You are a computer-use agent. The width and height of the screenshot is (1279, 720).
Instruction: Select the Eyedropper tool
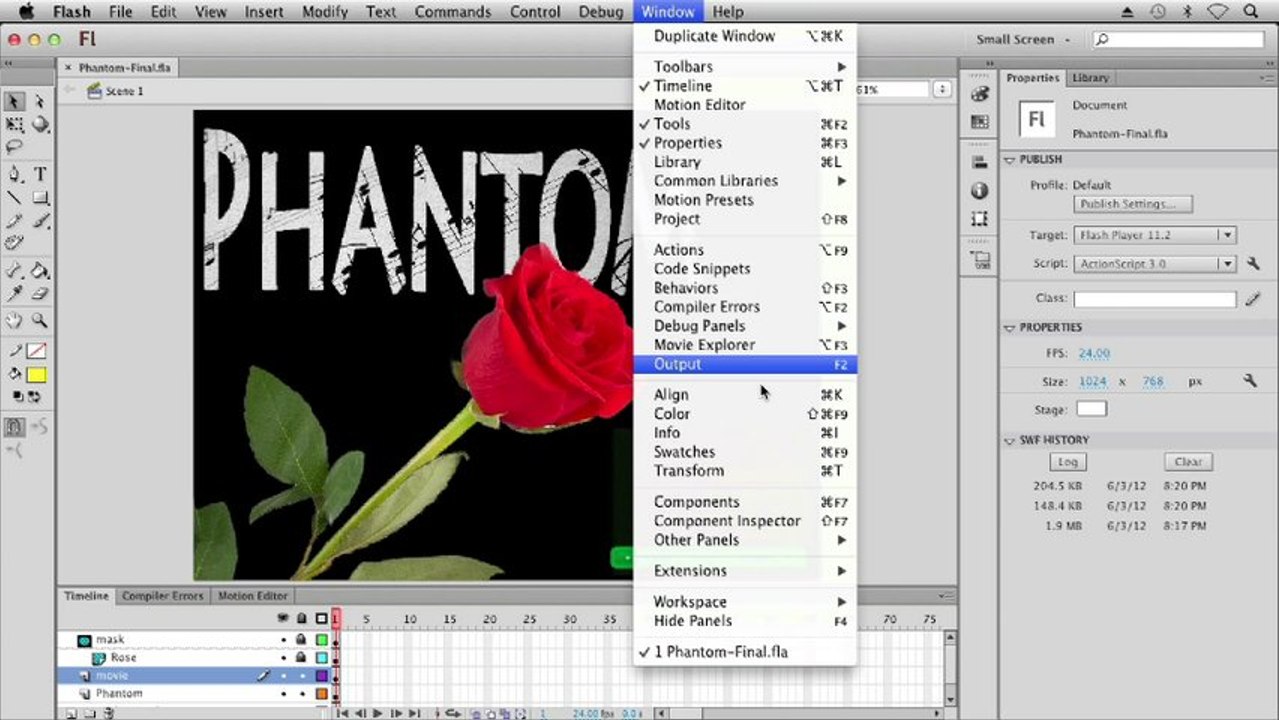click(x=15, y=294)
